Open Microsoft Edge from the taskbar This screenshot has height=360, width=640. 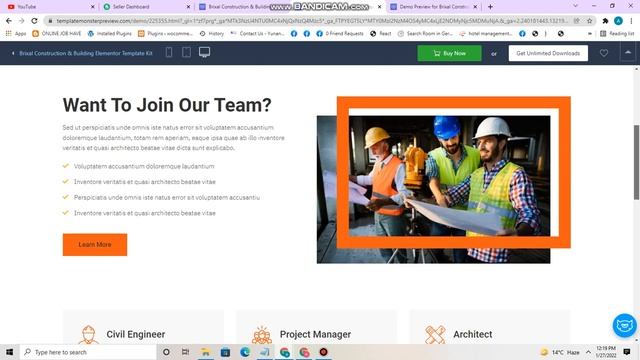tap(245, 352)
